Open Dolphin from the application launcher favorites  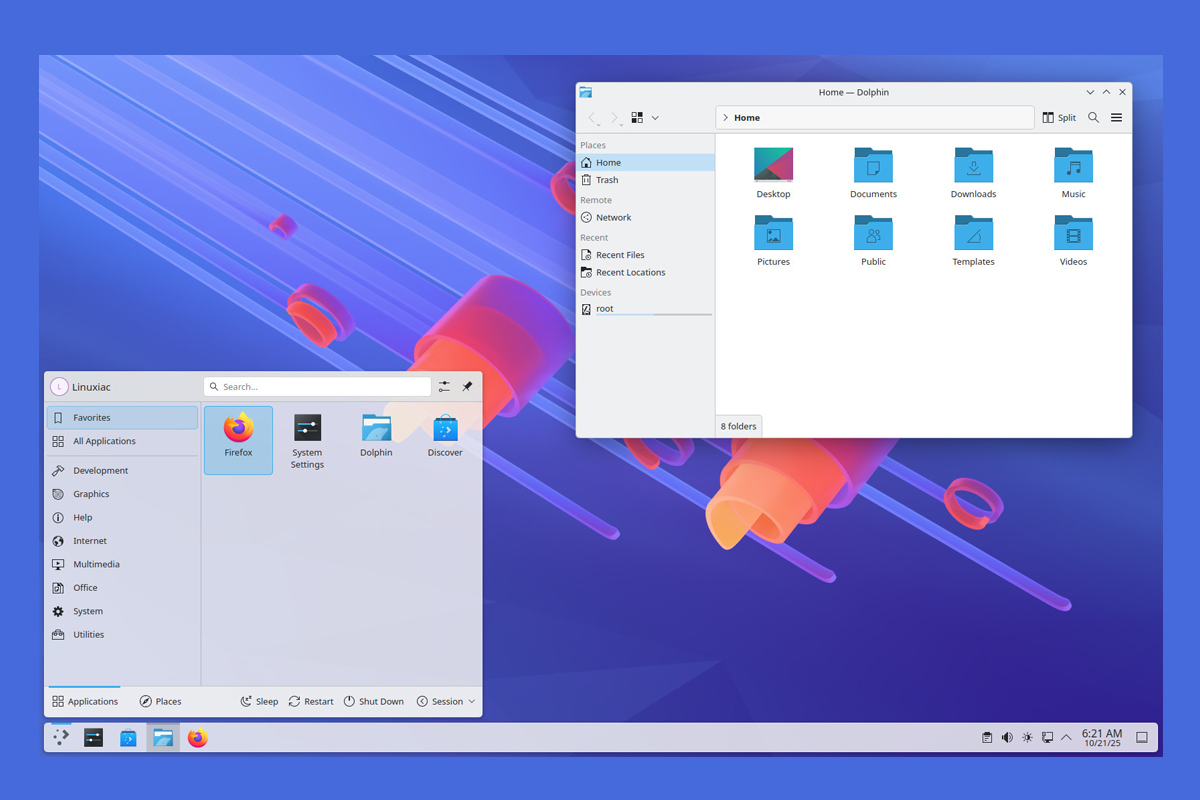tap(376, 436)
